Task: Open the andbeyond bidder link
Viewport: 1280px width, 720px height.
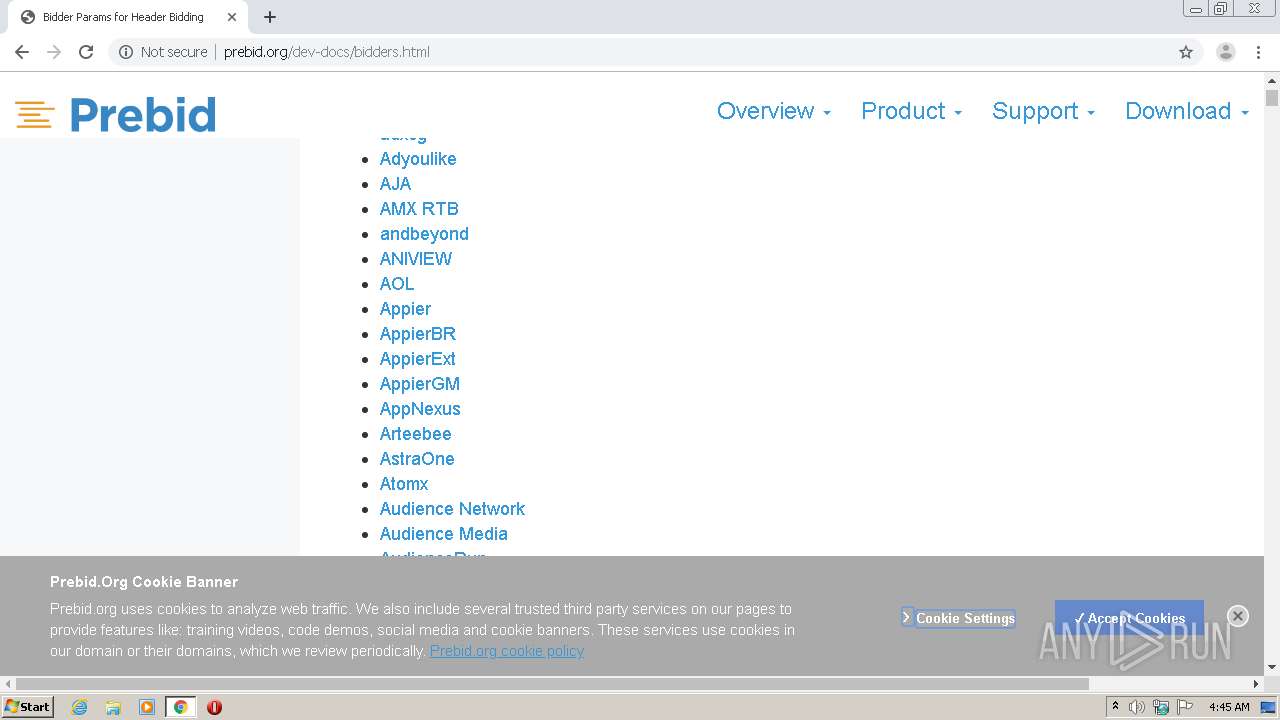Action: [x=424, y=234]
